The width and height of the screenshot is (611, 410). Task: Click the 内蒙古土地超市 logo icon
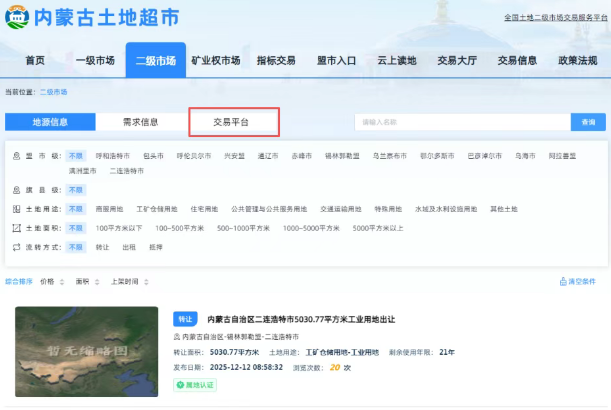coord(18,18)
